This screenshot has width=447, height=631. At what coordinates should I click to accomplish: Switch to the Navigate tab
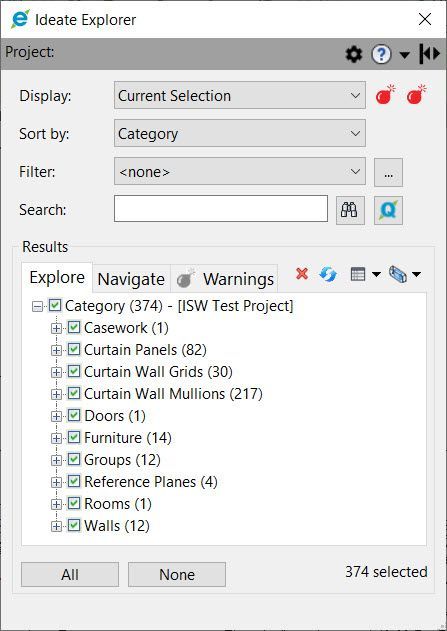point(131,279)
